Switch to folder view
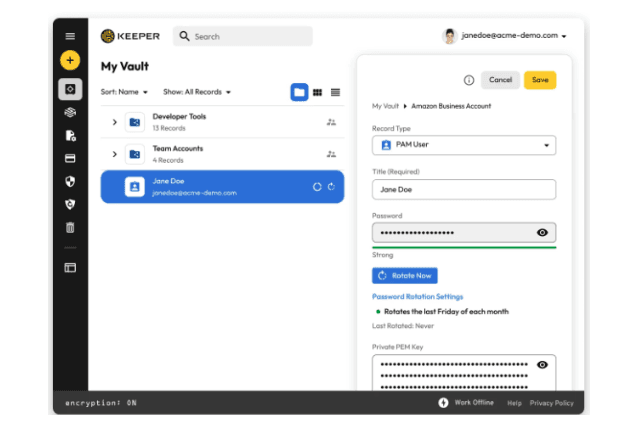The image size is (638, 426). click(299, 92)
